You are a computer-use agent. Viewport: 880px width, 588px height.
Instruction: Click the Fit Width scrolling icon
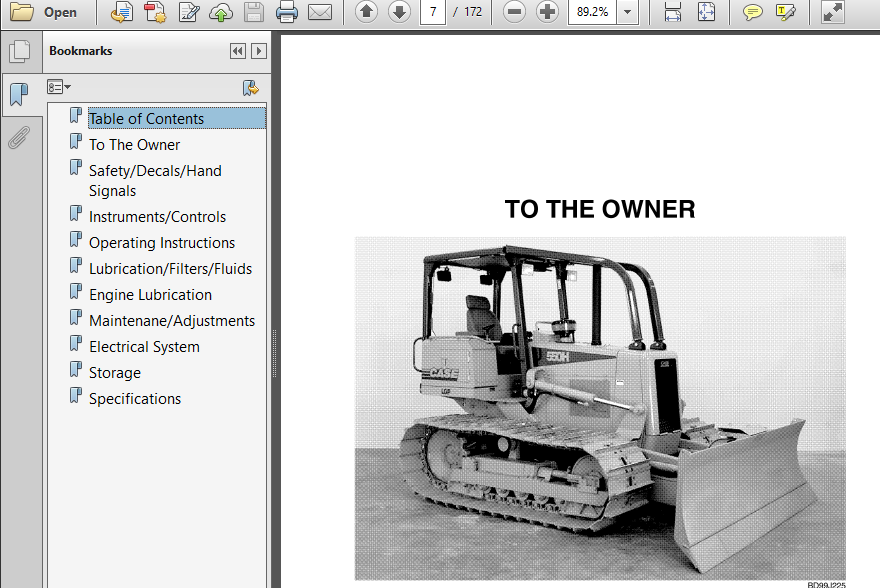672,12
